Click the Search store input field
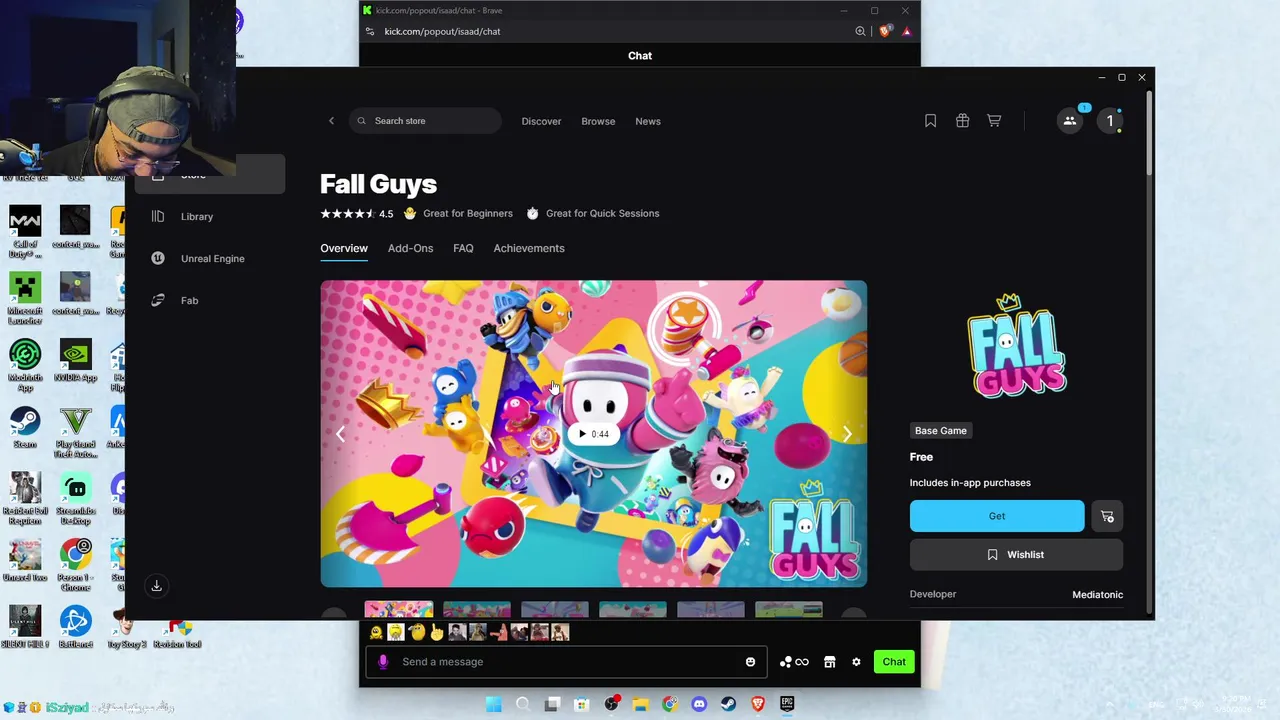The height and width of the screenshot is (720, 1280). click(425, 121)
